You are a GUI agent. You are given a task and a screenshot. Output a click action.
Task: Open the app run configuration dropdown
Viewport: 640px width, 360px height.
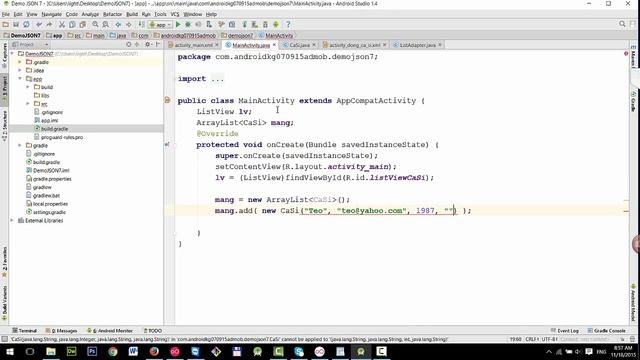click(160, 24)
